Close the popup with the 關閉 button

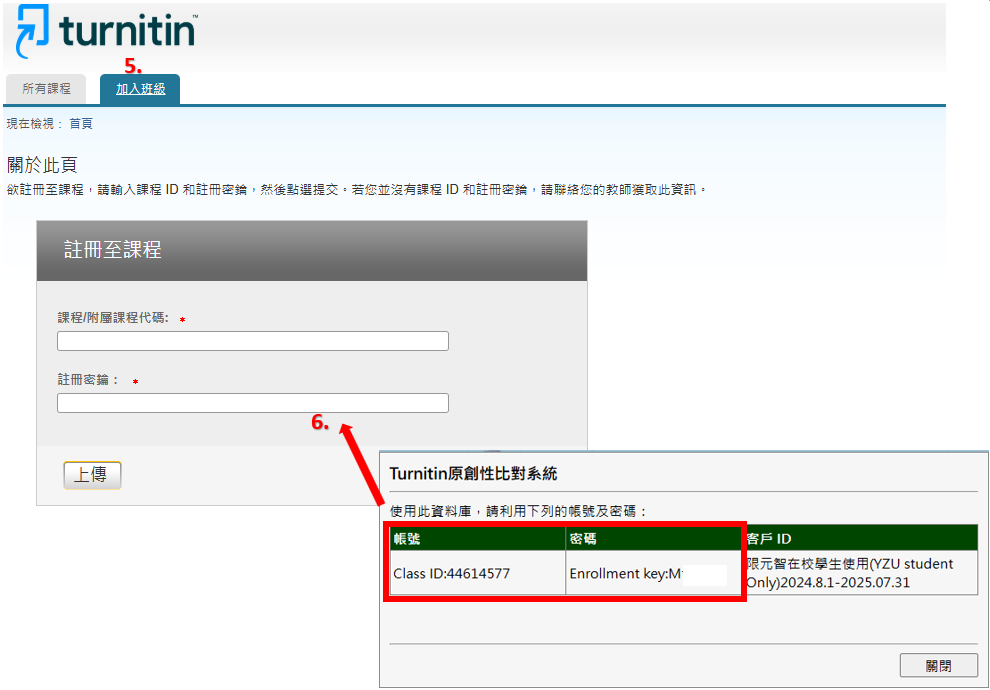[938, 665]
